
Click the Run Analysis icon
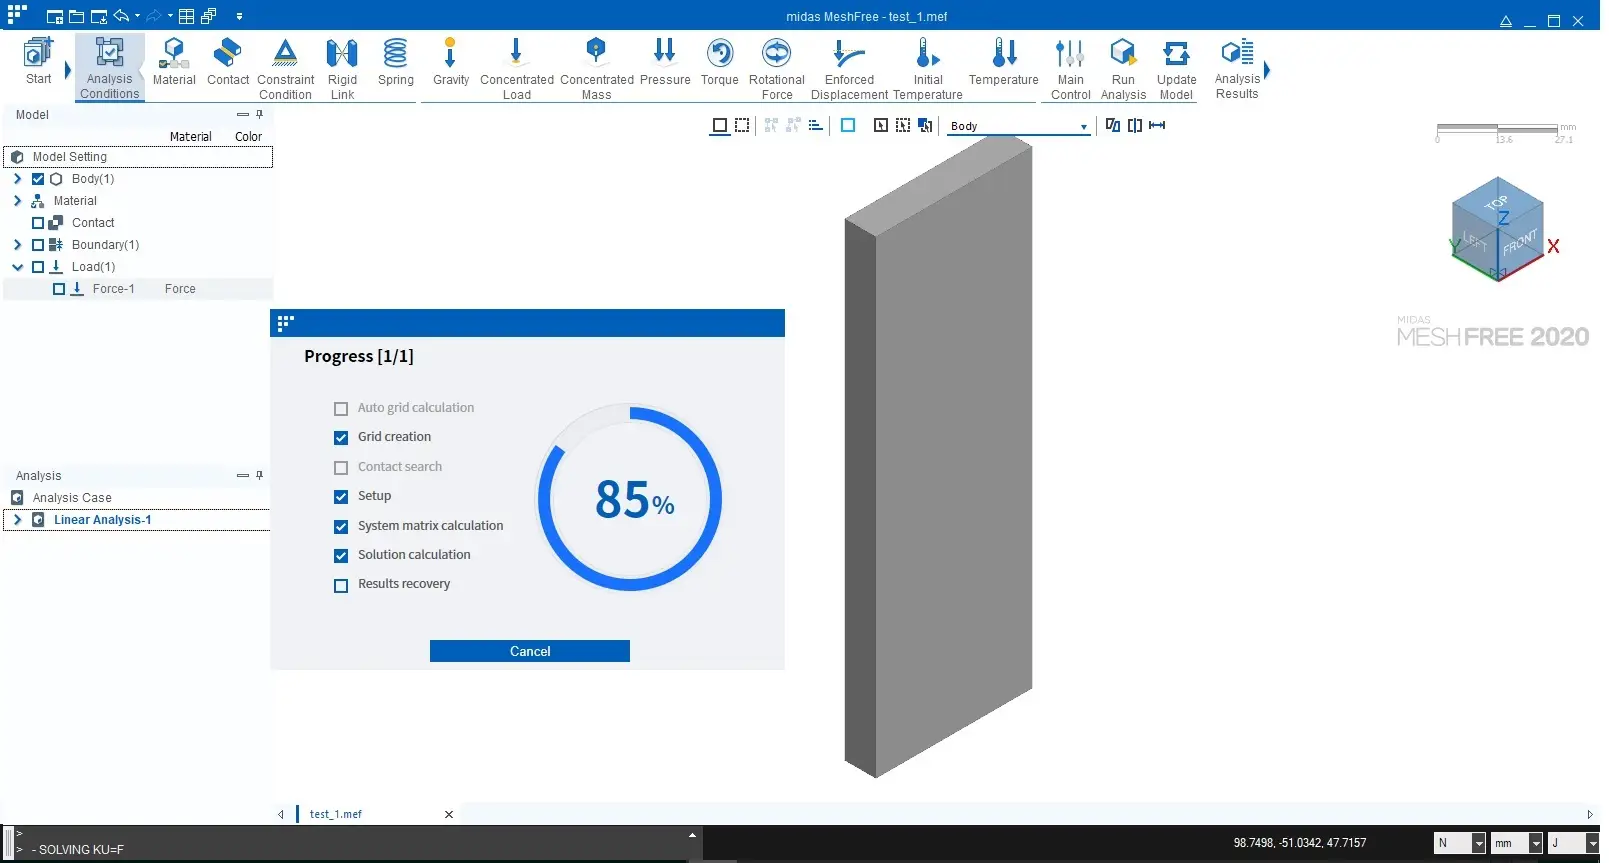tap(1123, 68)
